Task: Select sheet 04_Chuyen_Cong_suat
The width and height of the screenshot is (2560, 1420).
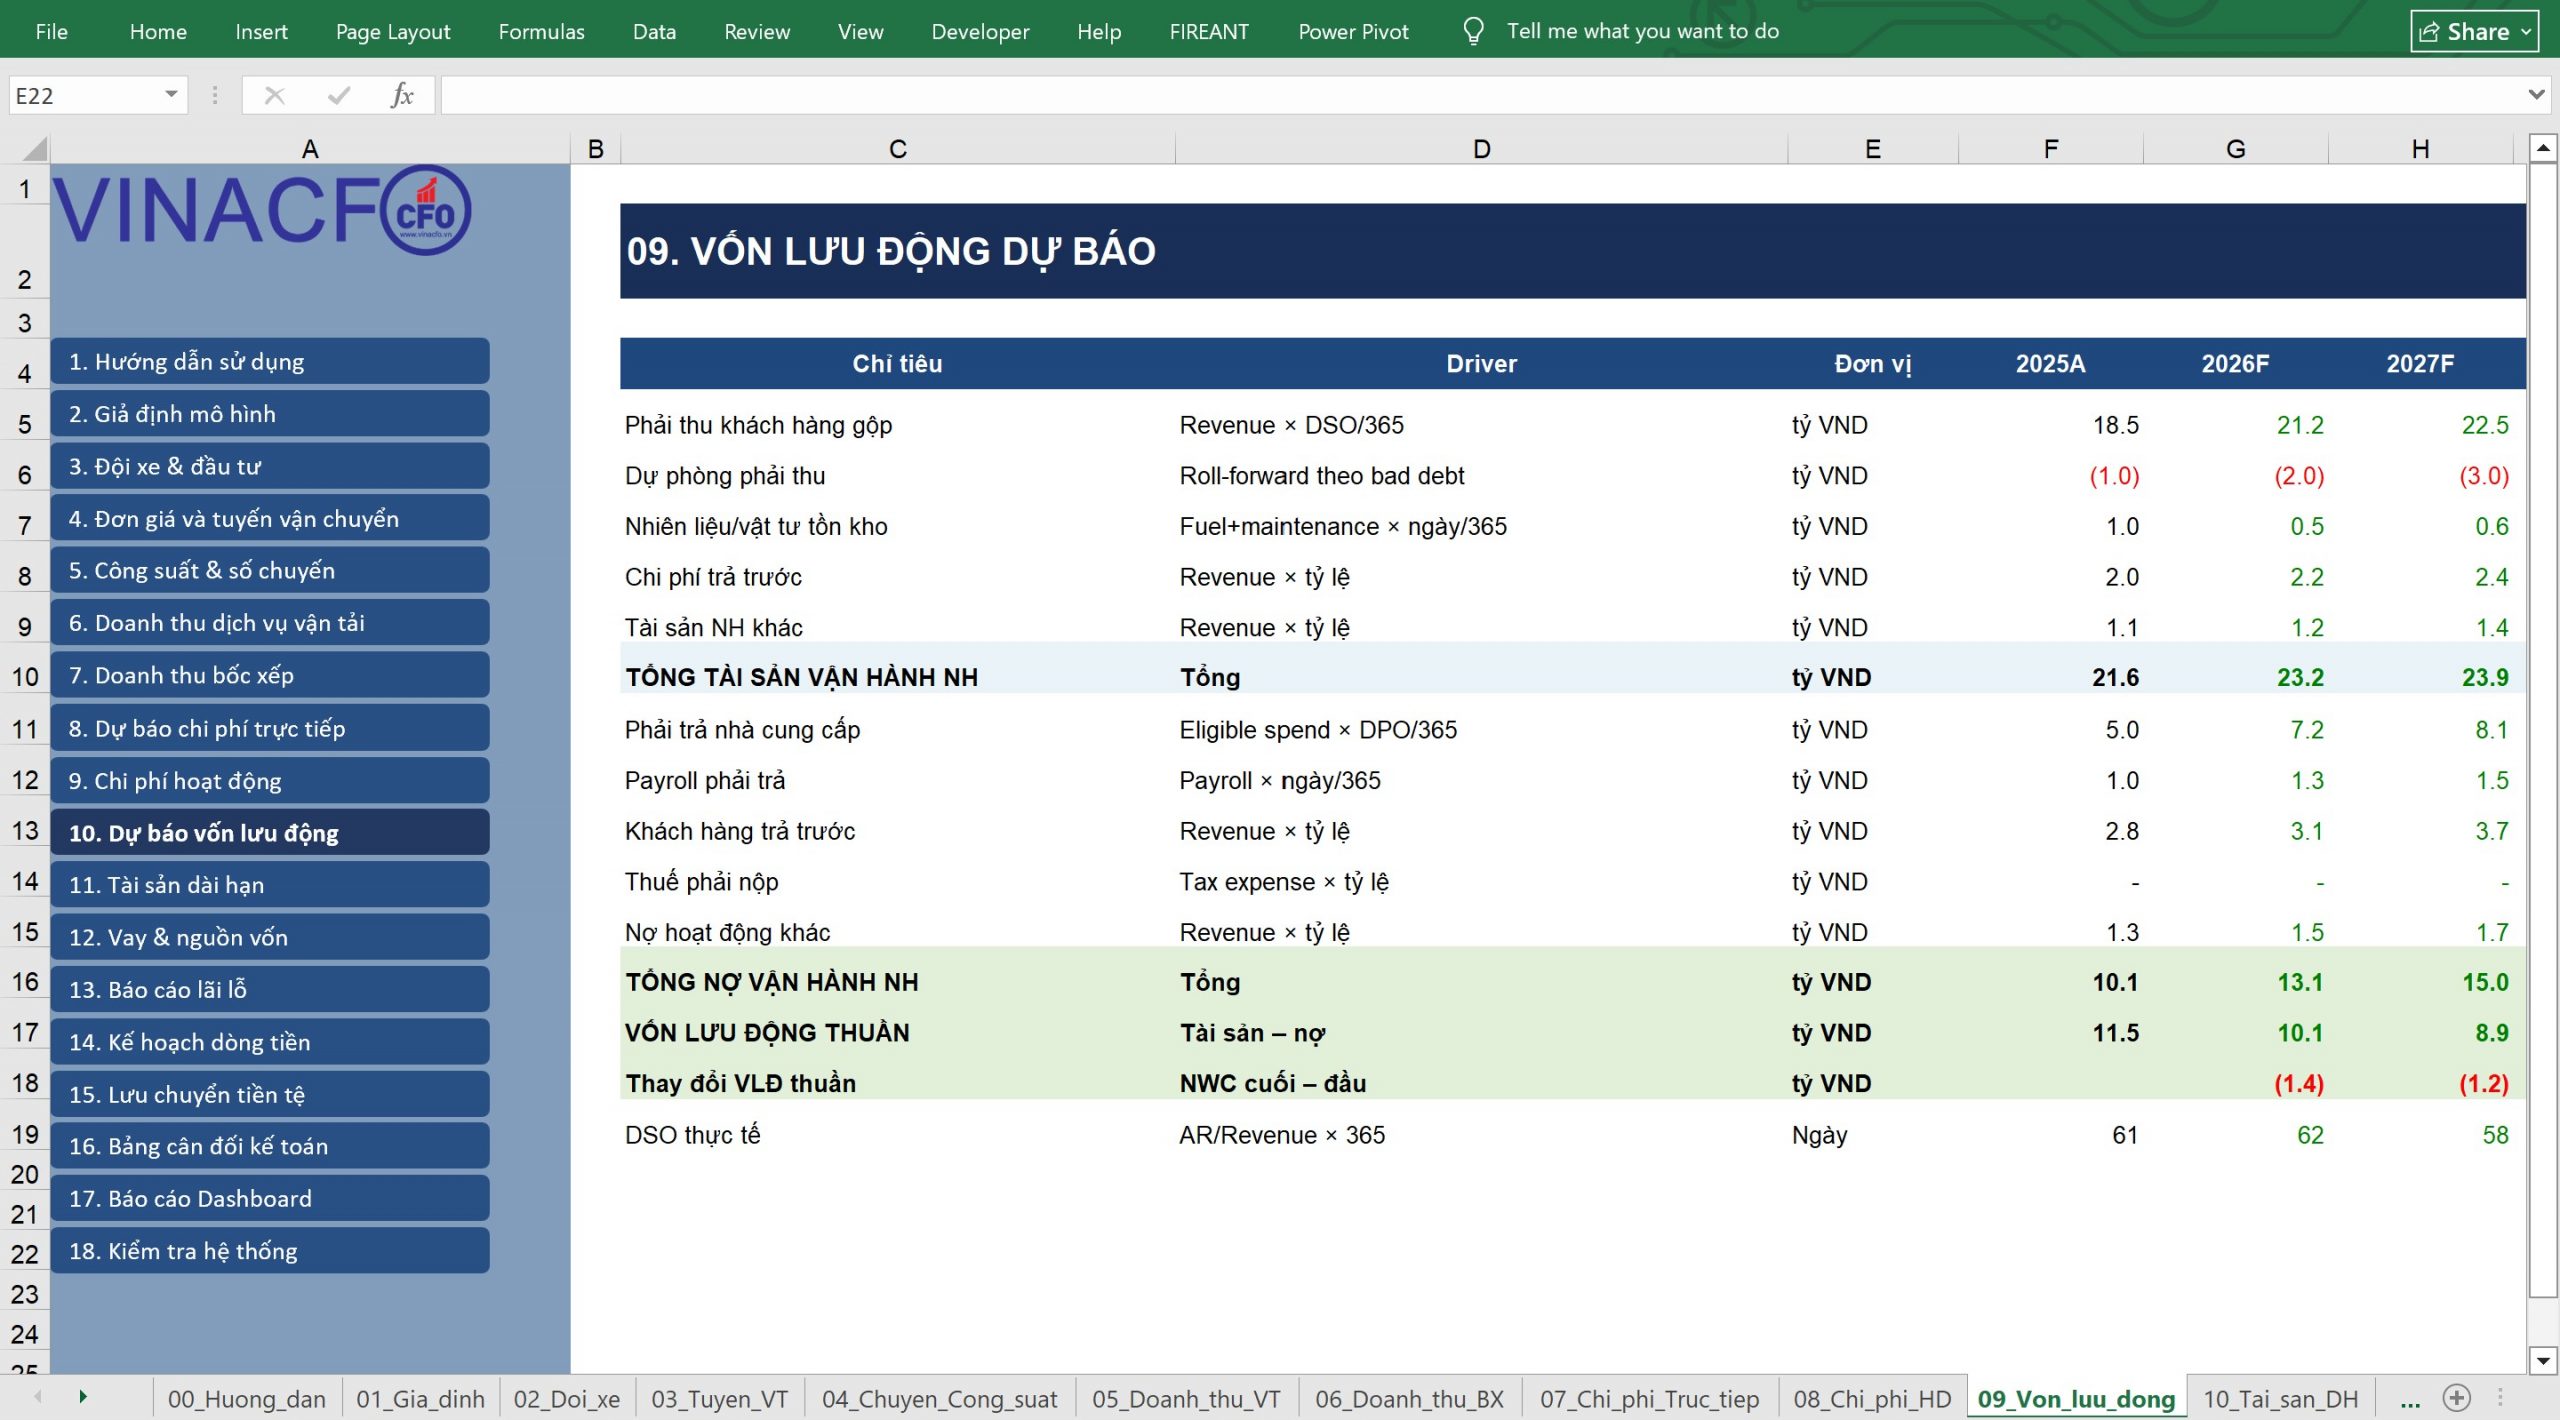Action: (x=939, y=1399)
